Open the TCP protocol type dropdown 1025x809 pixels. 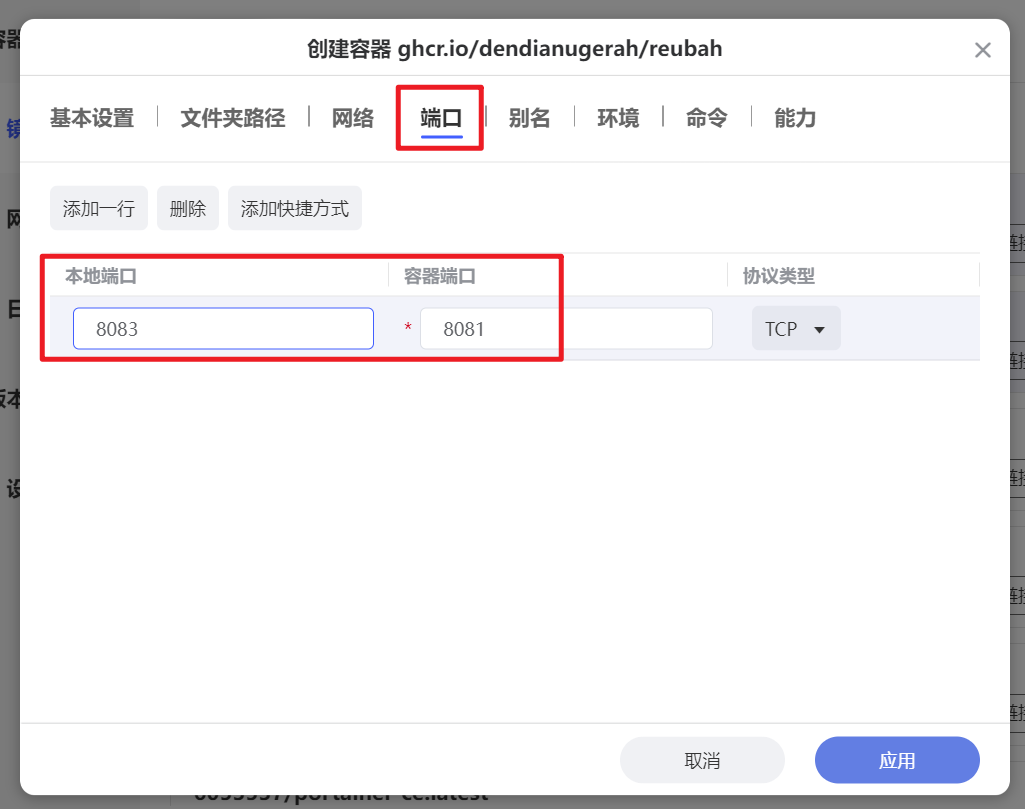795,328
